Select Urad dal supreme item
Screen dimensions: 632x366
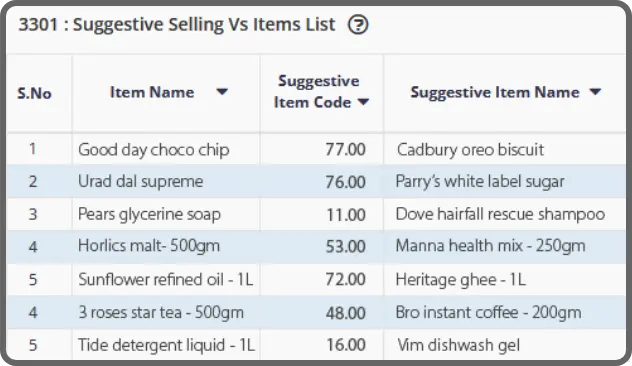point(141,181)
